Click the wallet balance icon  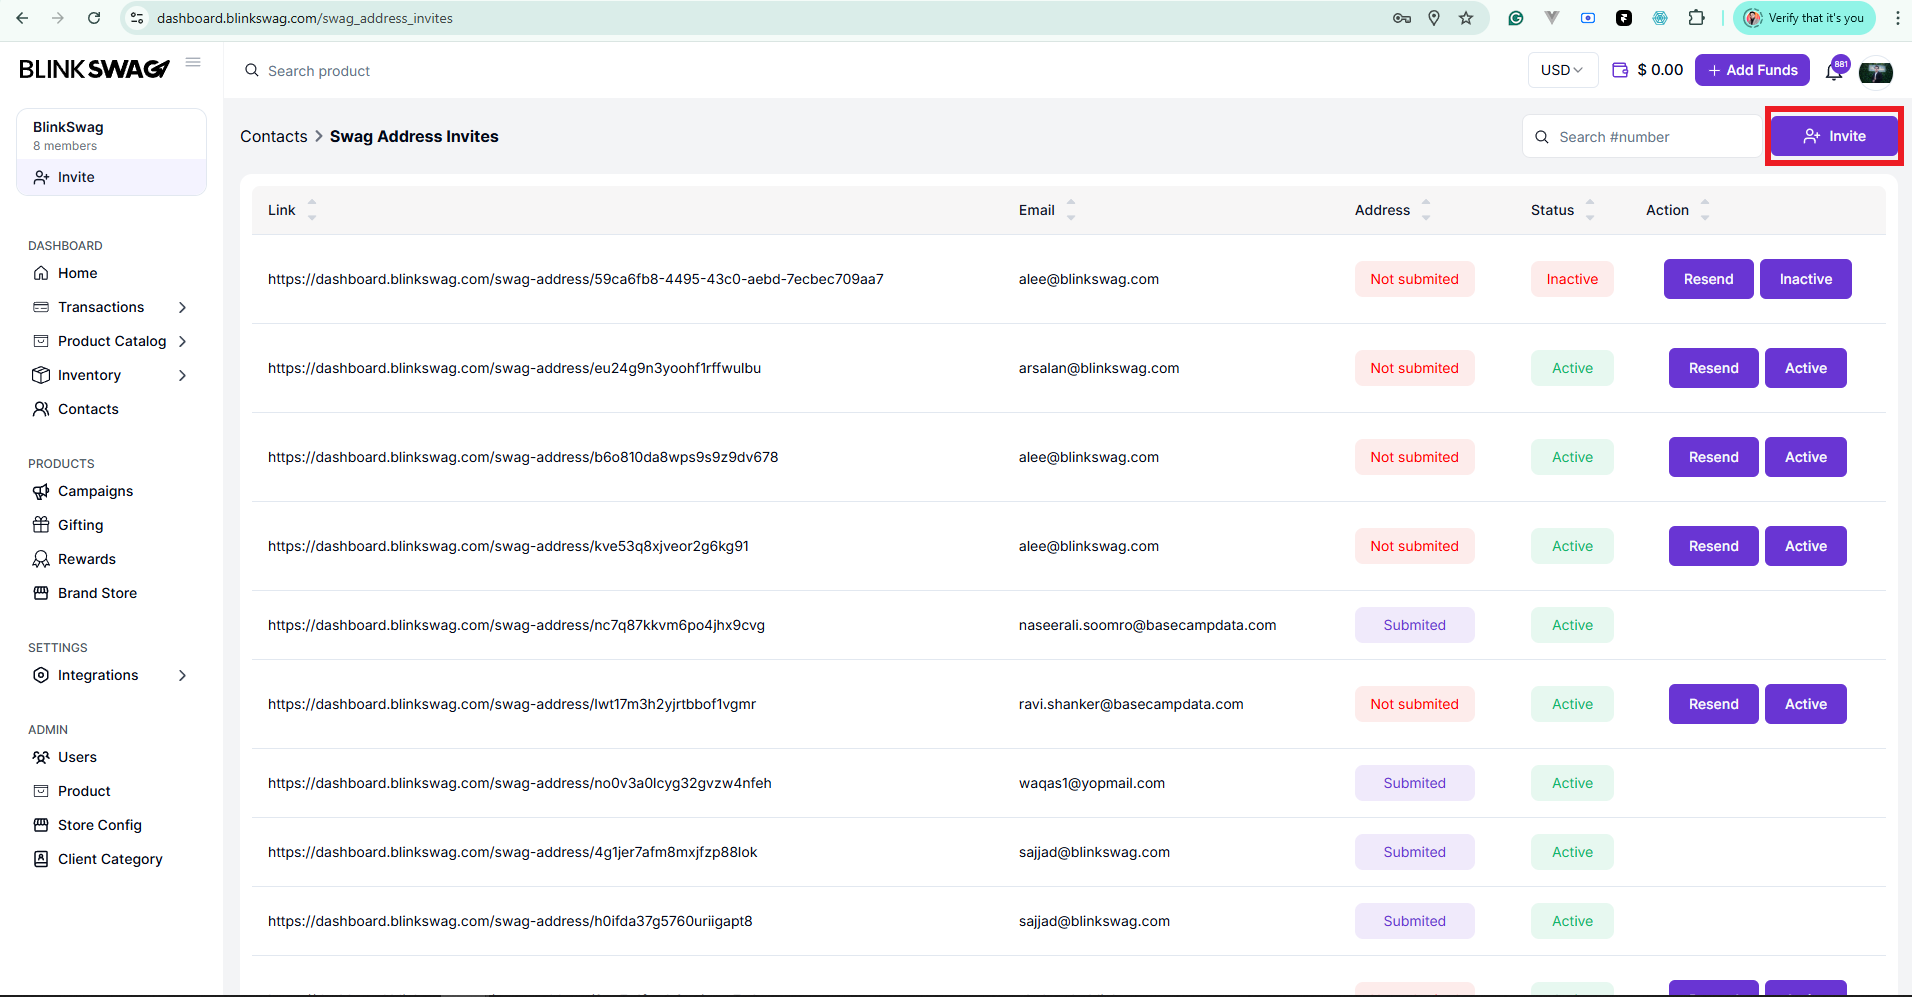click(x=1620, y=70)
